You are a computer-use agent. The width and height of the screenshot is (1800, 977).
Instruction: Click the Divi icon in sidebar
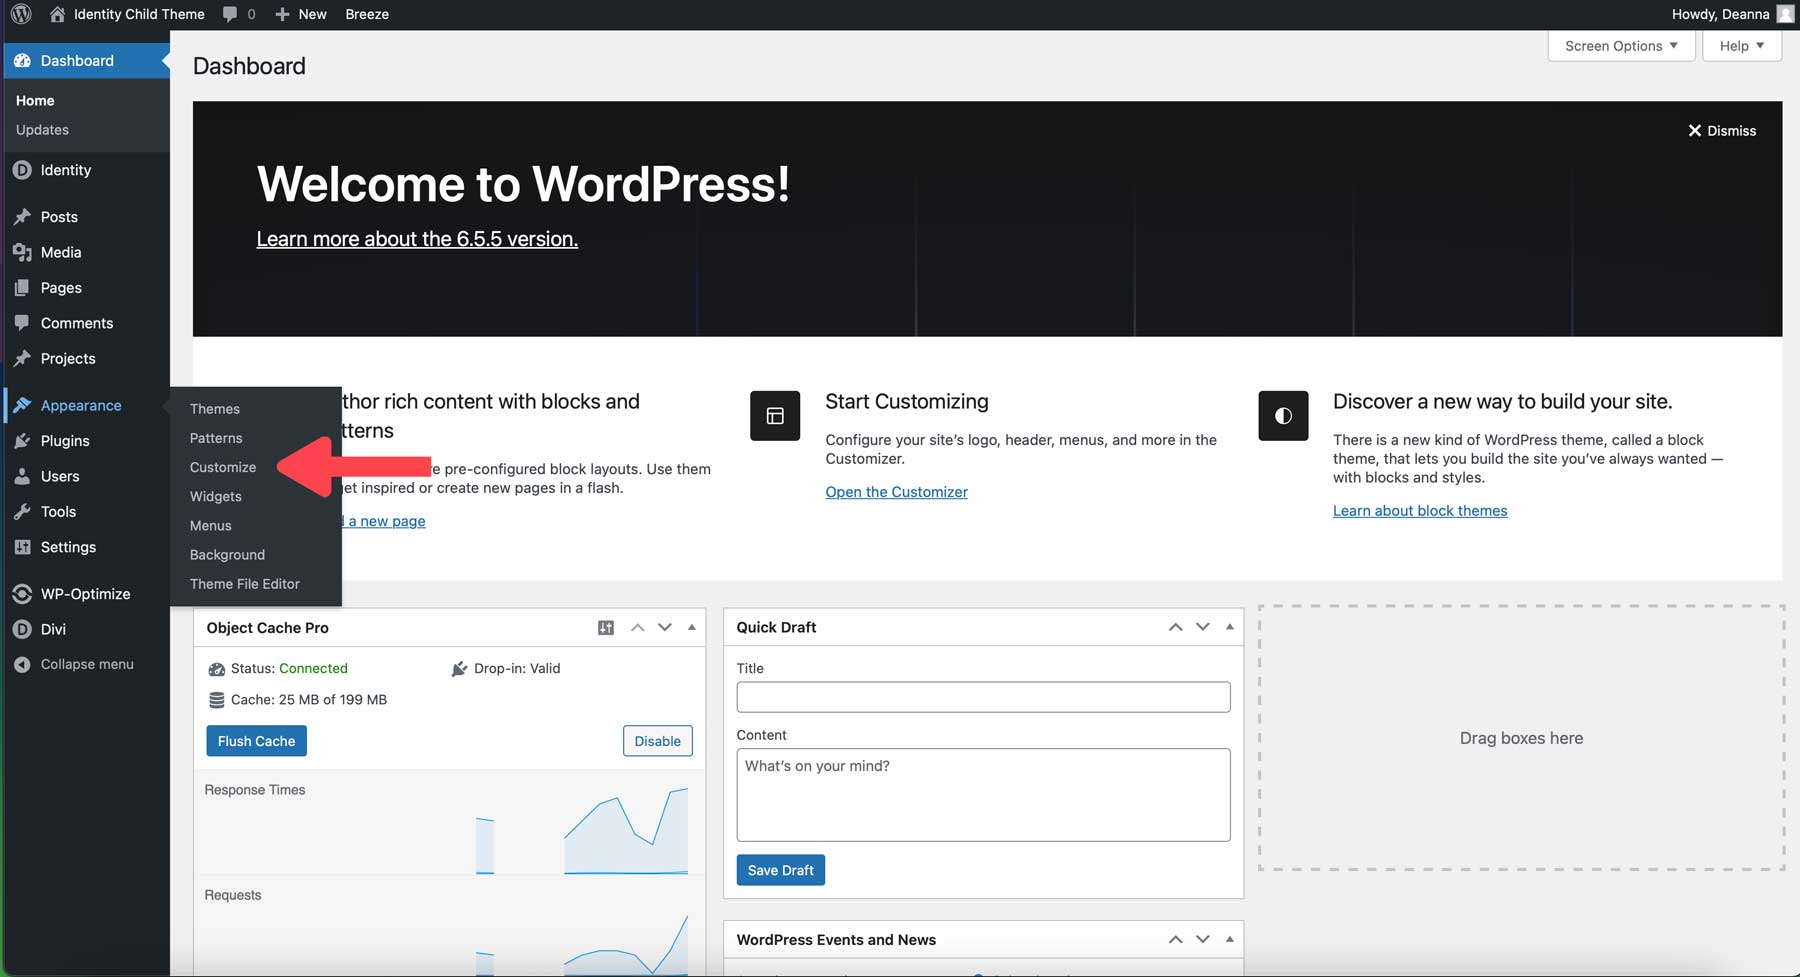click(22, 629)
